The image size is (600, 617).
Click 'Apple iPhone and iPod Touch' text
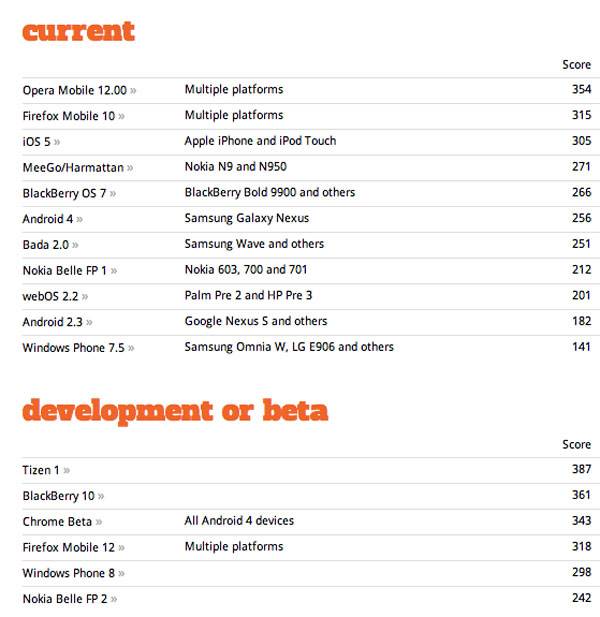[x=260, y=141]
